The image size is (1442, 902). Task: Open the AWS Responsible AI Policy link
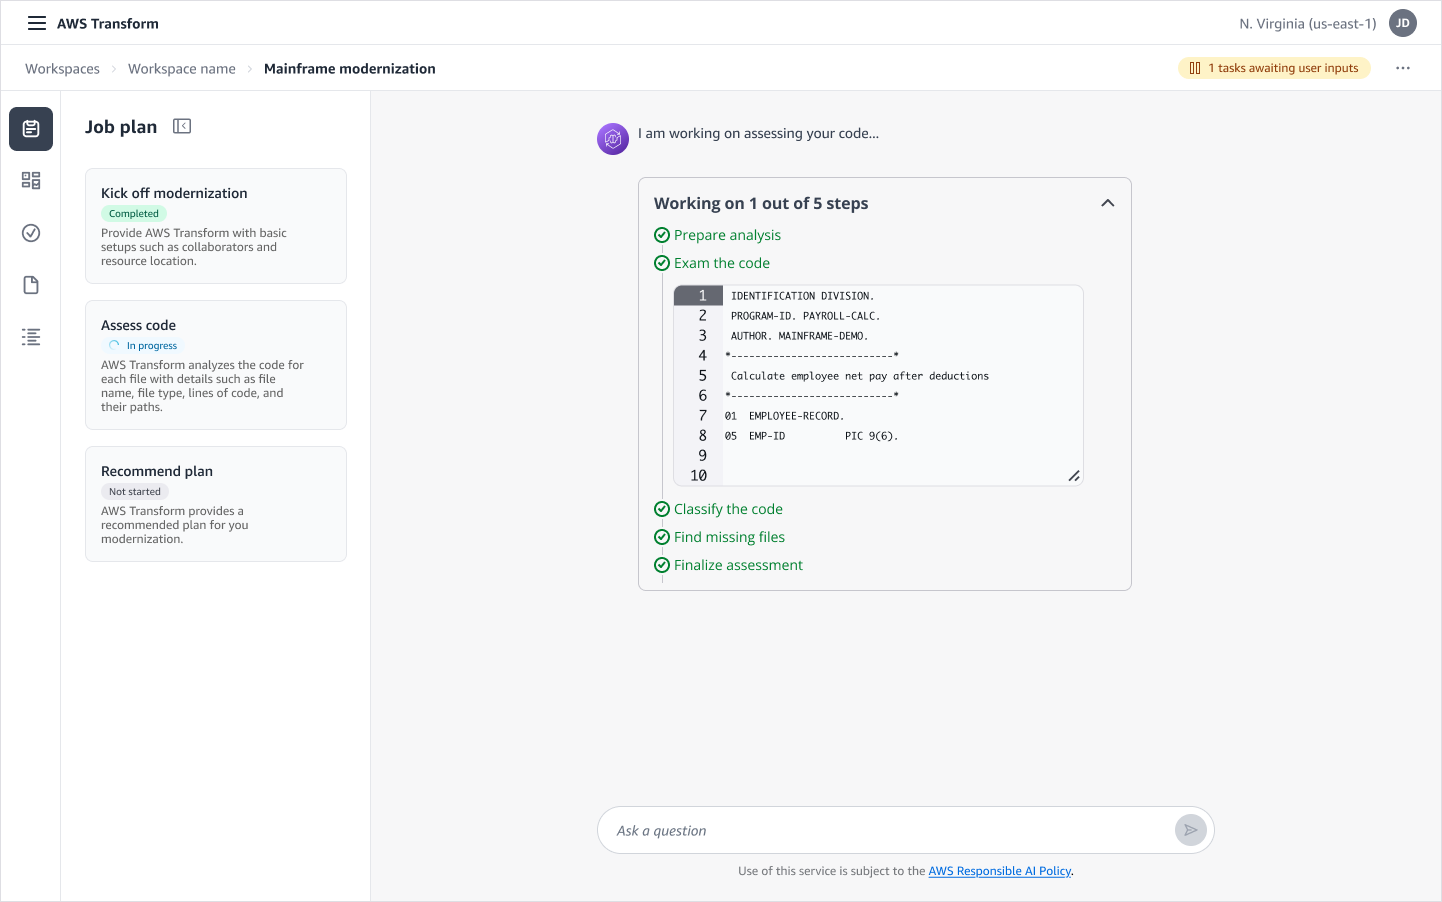999,871
